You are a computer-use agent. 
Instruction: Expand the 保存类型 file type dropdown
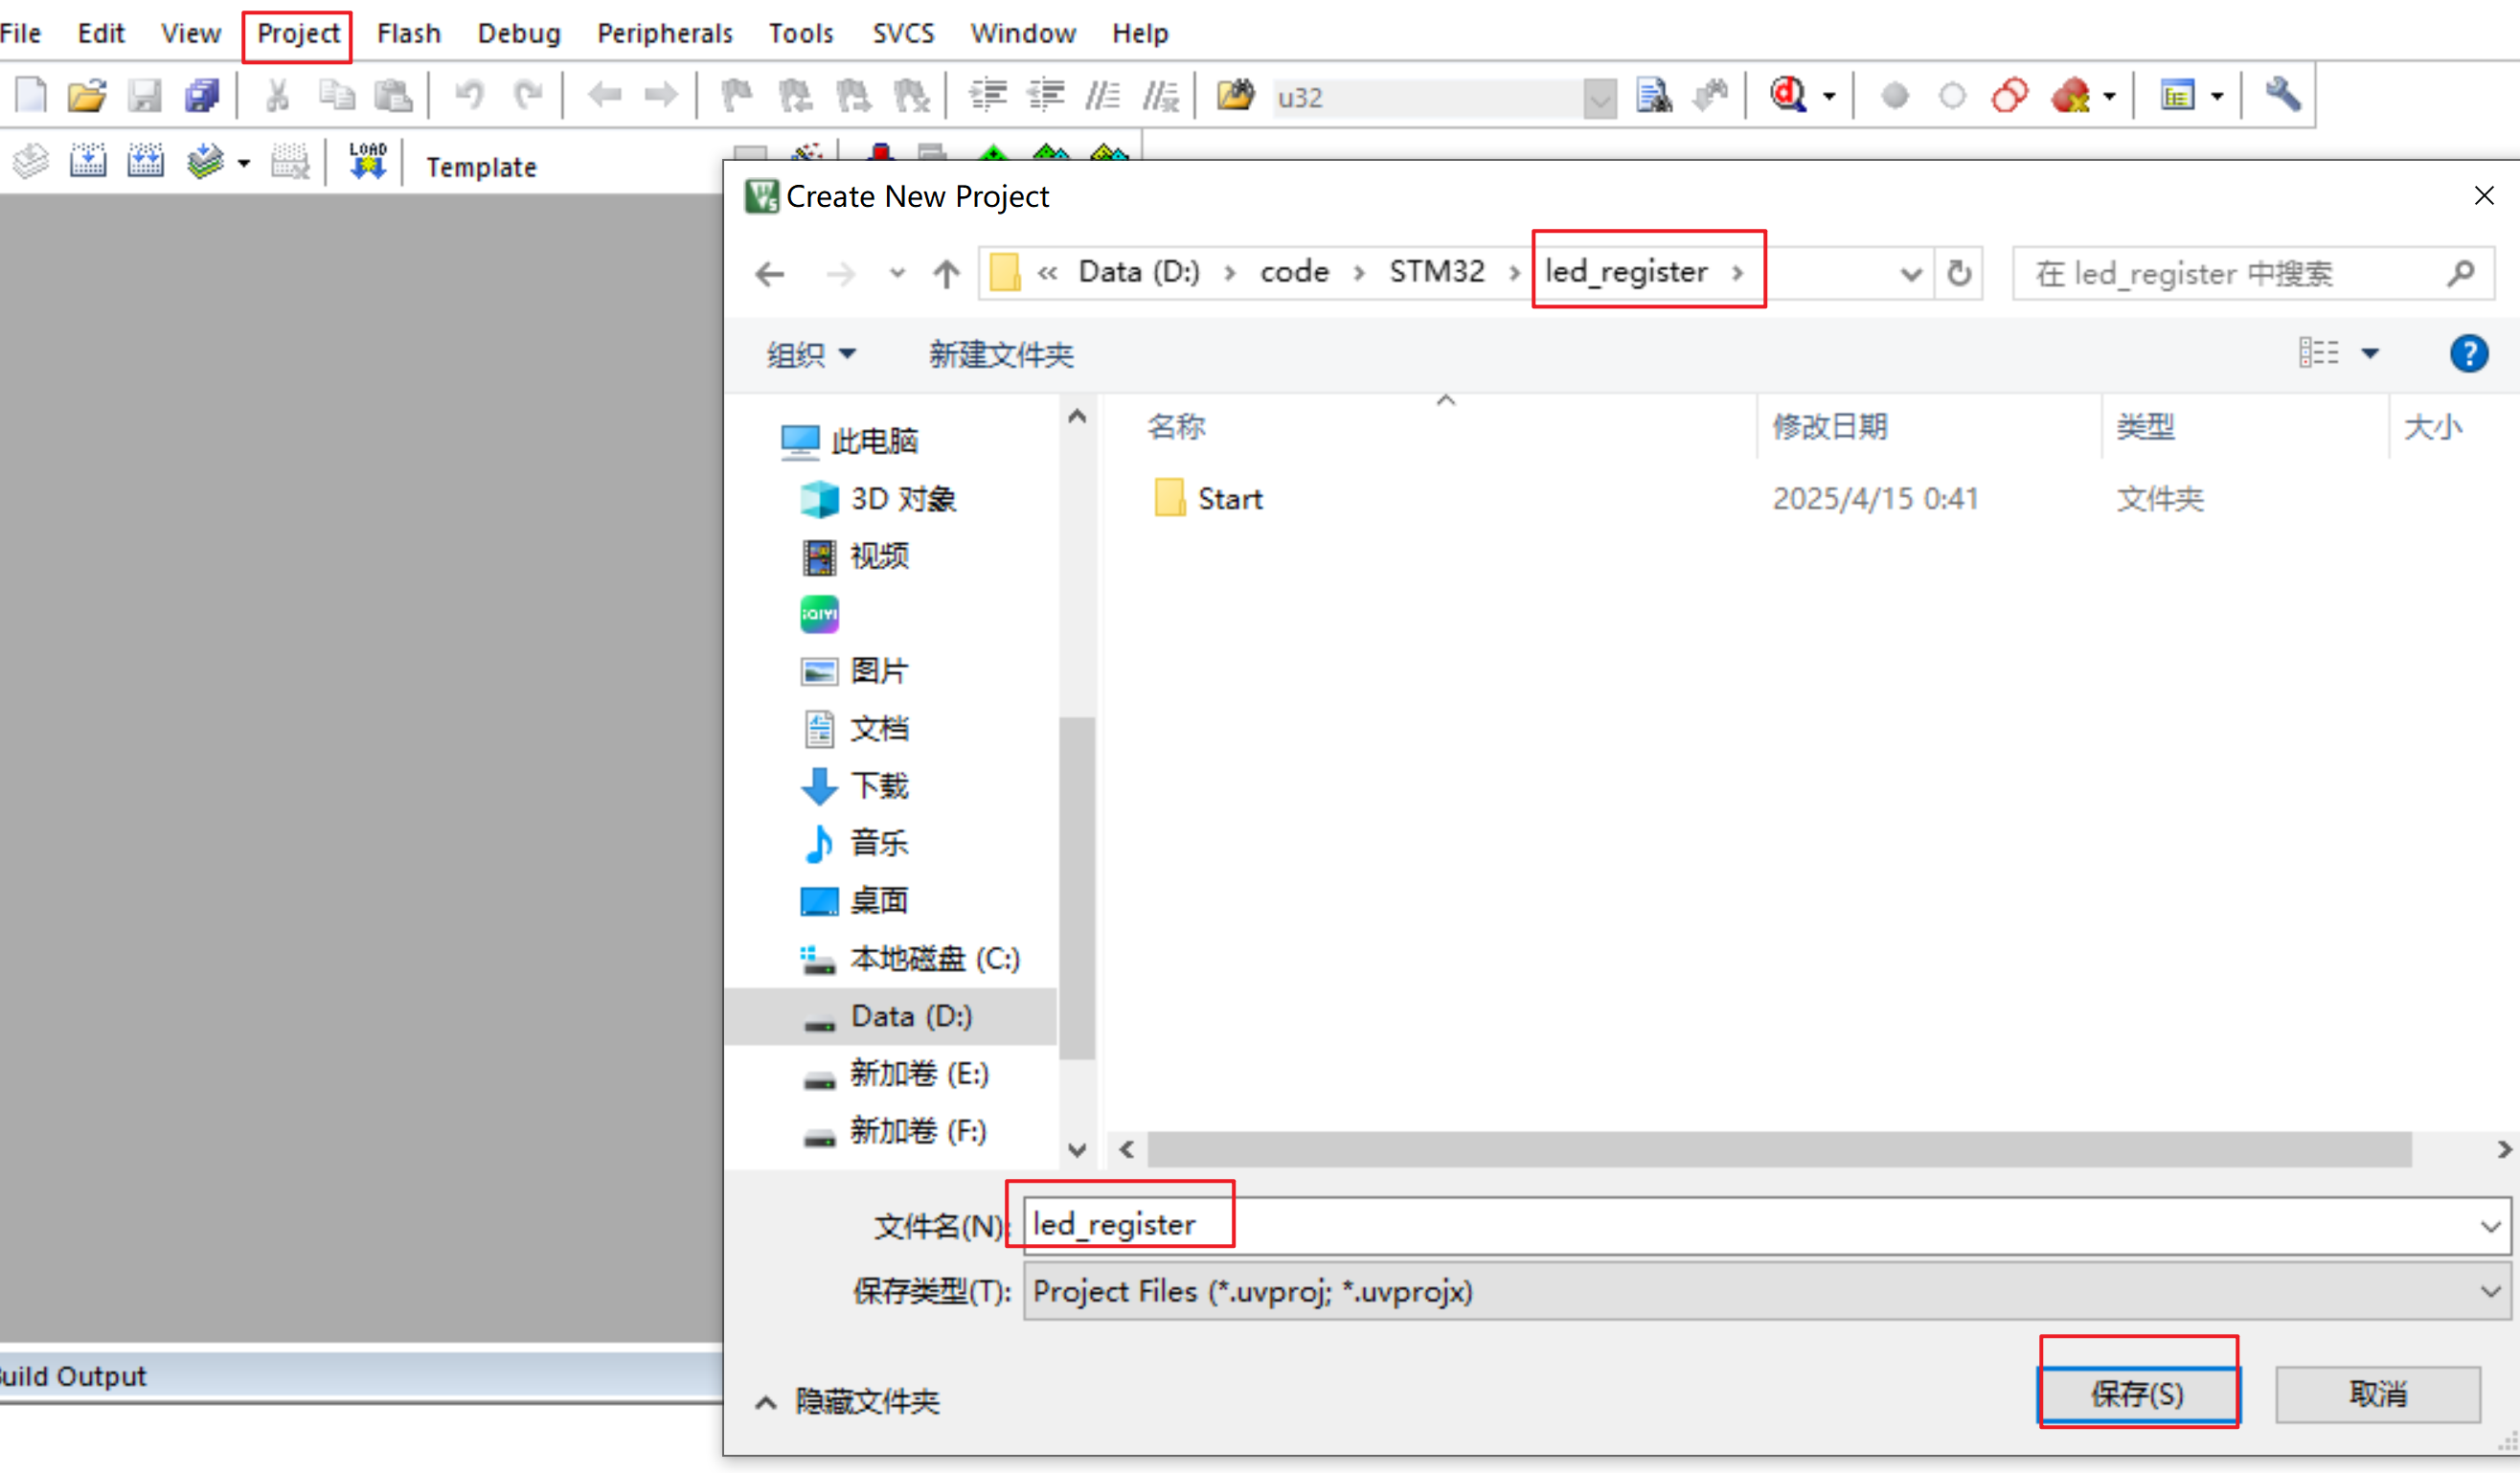(x=2489, y=1291)
